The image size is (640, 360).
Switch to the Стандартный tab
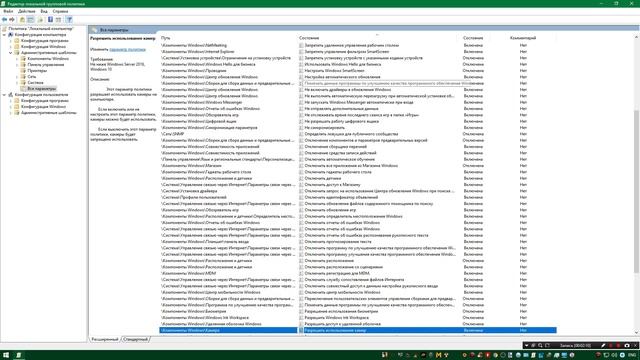(x=136, y=339)
